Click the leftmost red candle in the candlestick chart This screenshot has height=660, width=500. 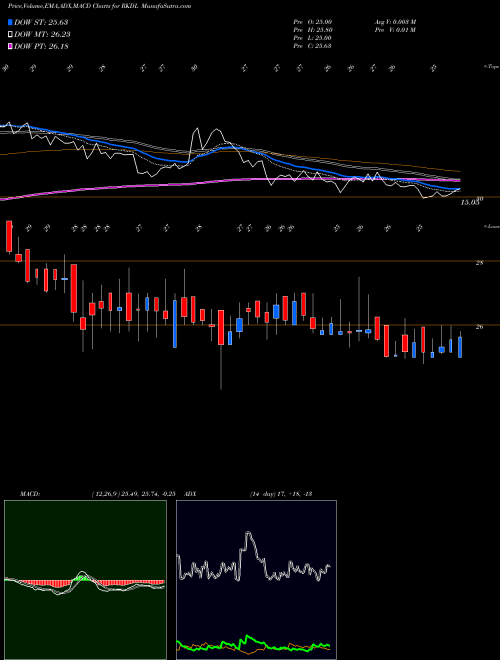pos(9,237)
